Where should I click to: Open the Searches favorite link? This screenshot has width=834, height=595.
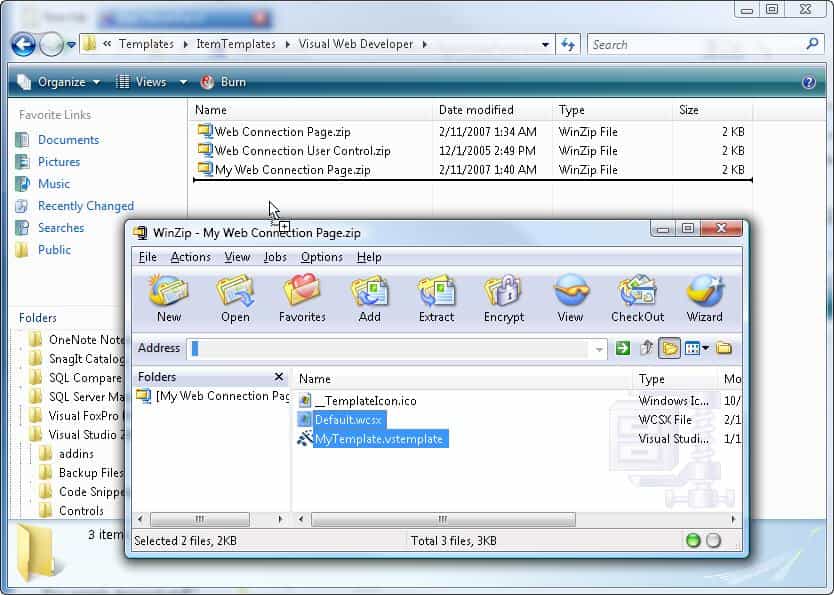[x=61, y=228]
